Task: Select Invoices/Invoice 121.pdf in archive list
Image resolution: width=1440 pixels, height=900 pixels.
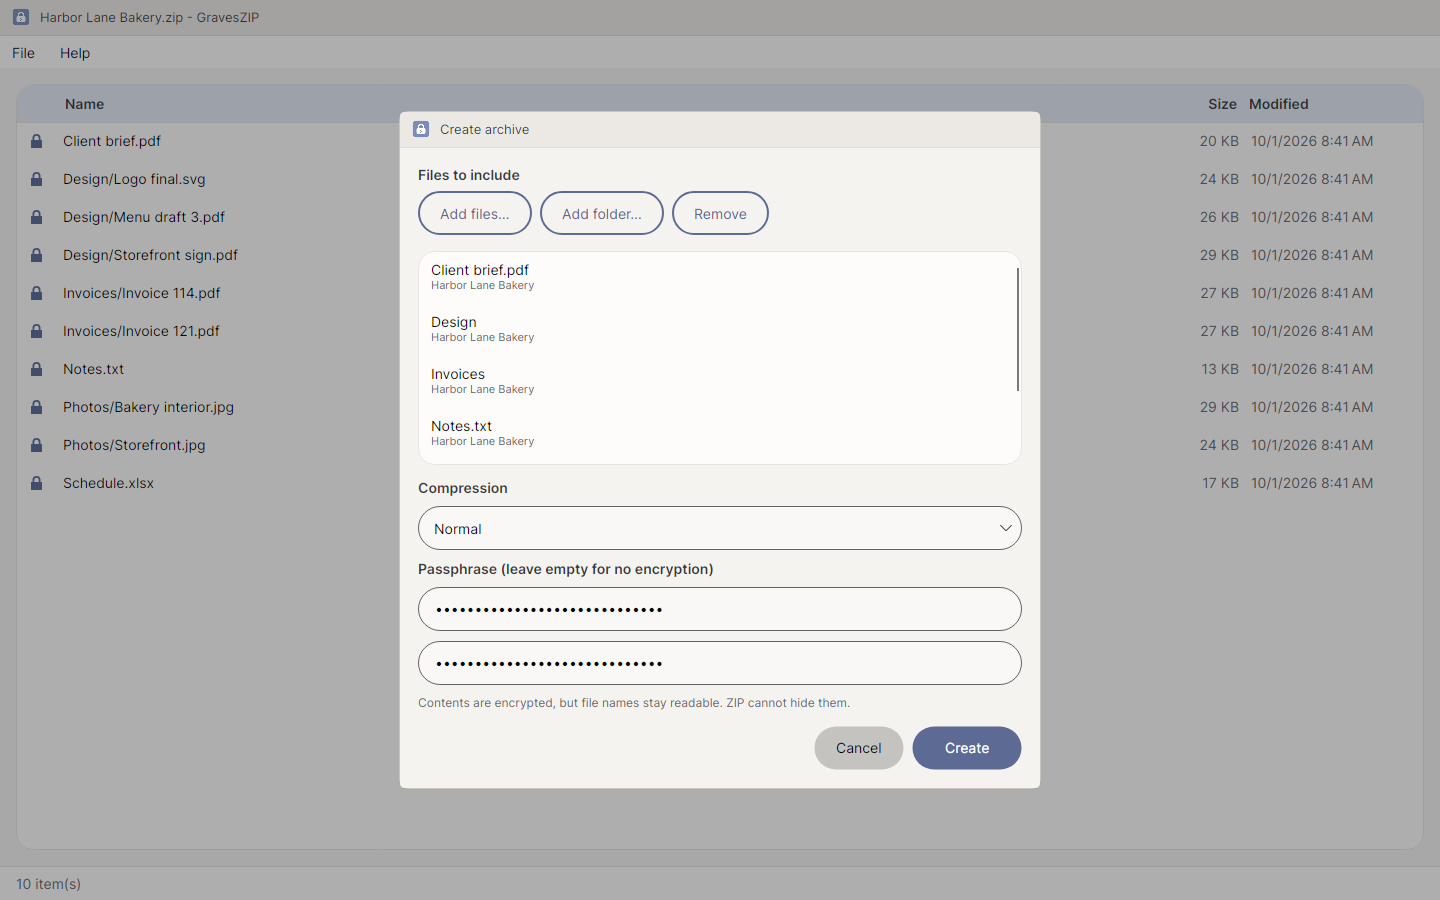Action: [x=720, y=331]
